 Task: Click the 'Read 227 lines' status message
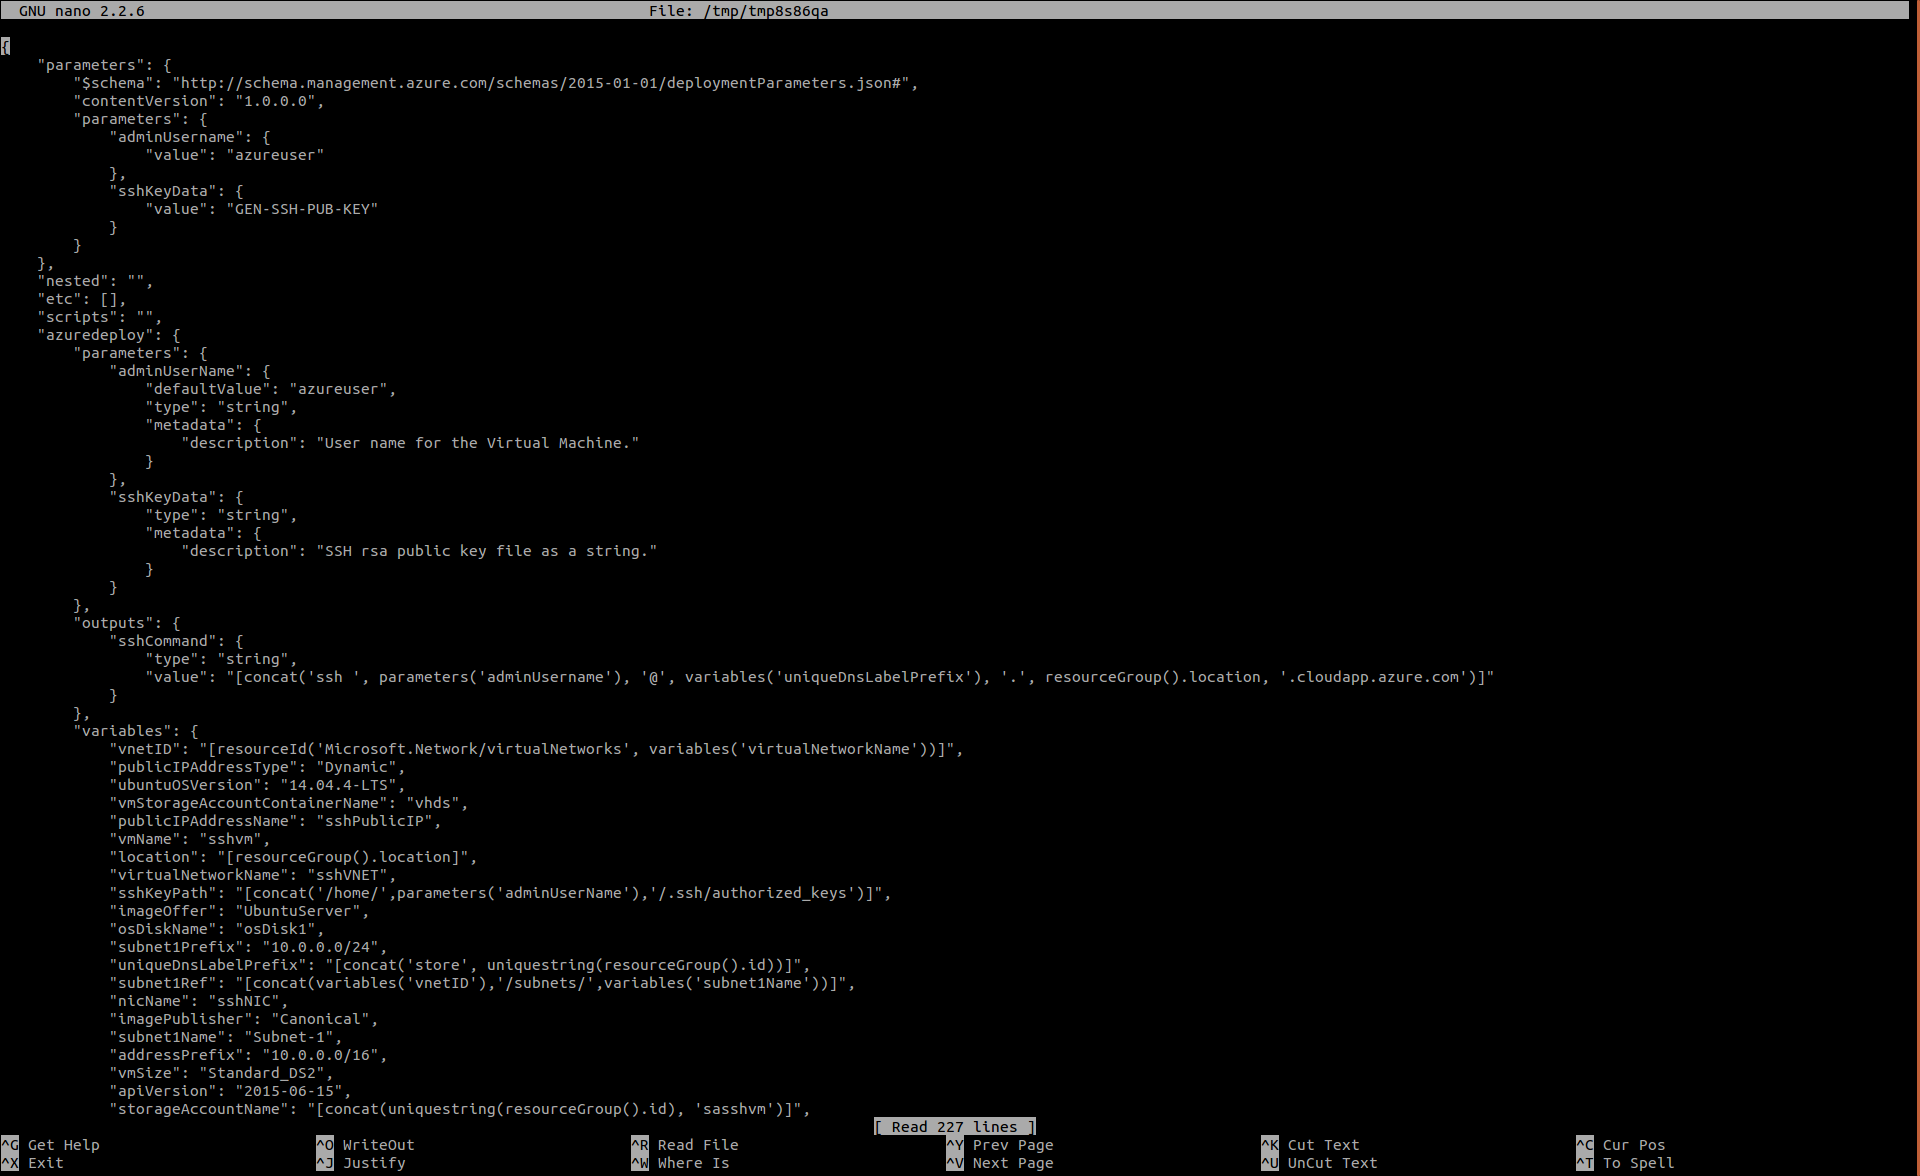(x=954, y=1127)
